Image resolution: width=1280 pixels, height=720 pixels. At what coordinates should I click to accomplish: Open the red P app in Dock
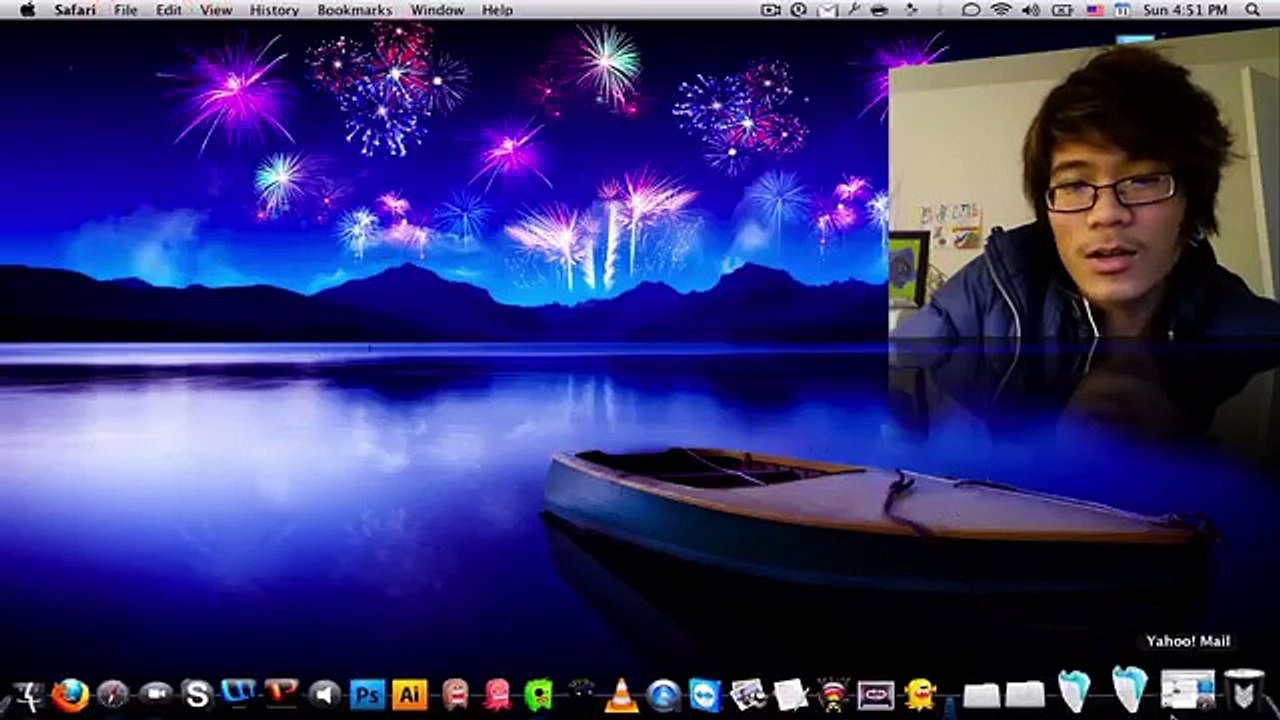click(281, 691)
